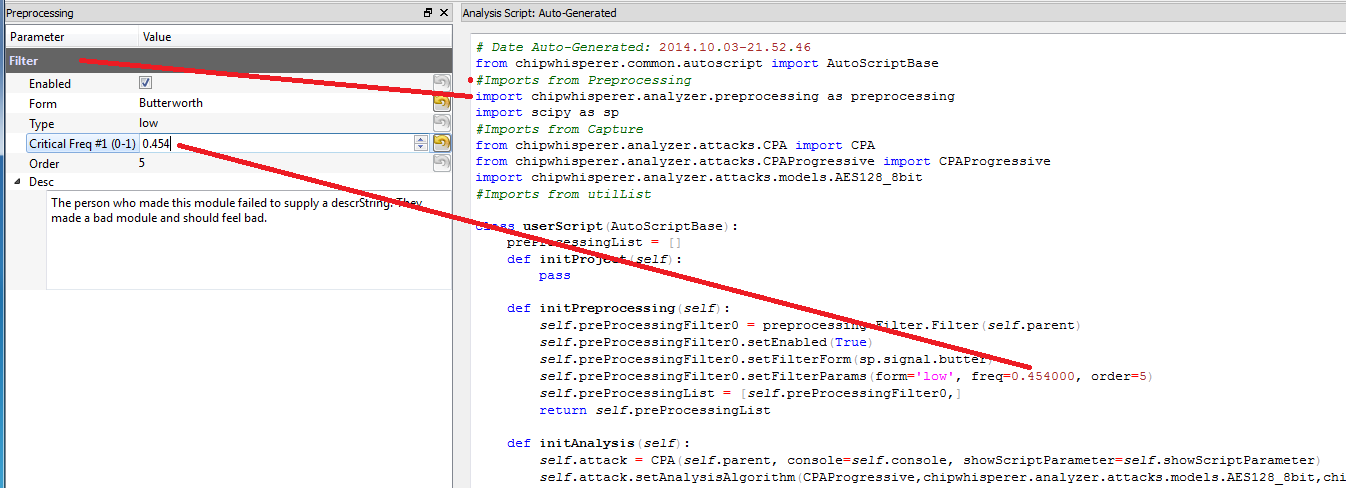1346x488 pixels.
Task: Reset the Order parameter to default
Action: 441,163
